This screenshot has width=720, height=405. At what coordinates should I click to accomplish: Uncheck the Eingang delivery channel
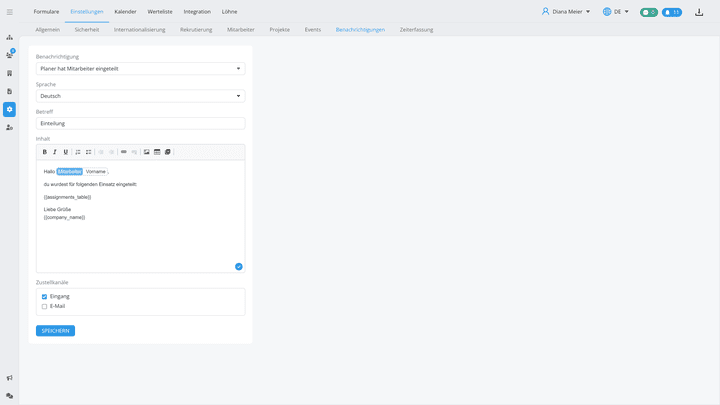pyautogui.click(x=45, y=297)
